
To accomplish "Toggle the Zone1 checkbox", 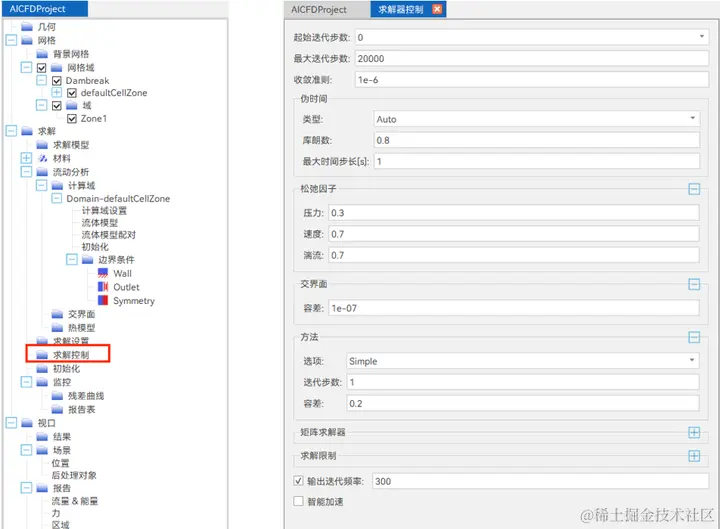I will (x=72, y=119).
